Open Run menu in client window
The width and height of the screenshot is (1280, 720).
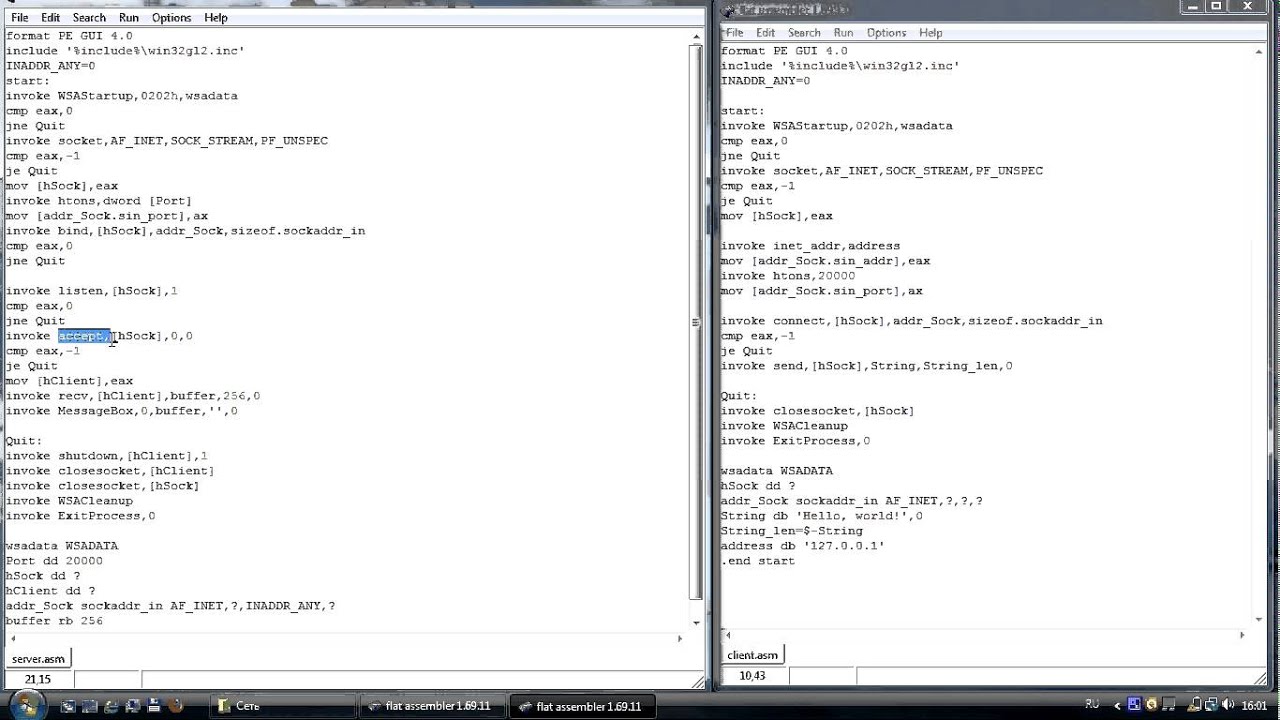point(844,32)
